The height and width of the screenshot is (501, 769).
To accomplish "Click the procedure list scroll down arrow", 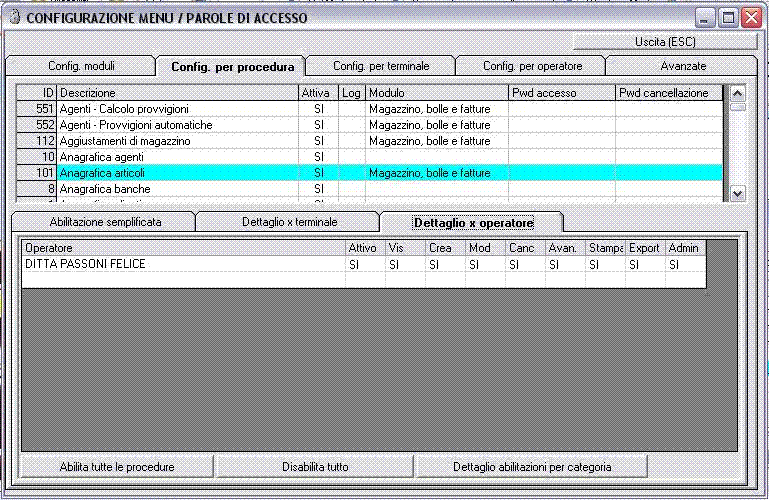I will [738, 193].
